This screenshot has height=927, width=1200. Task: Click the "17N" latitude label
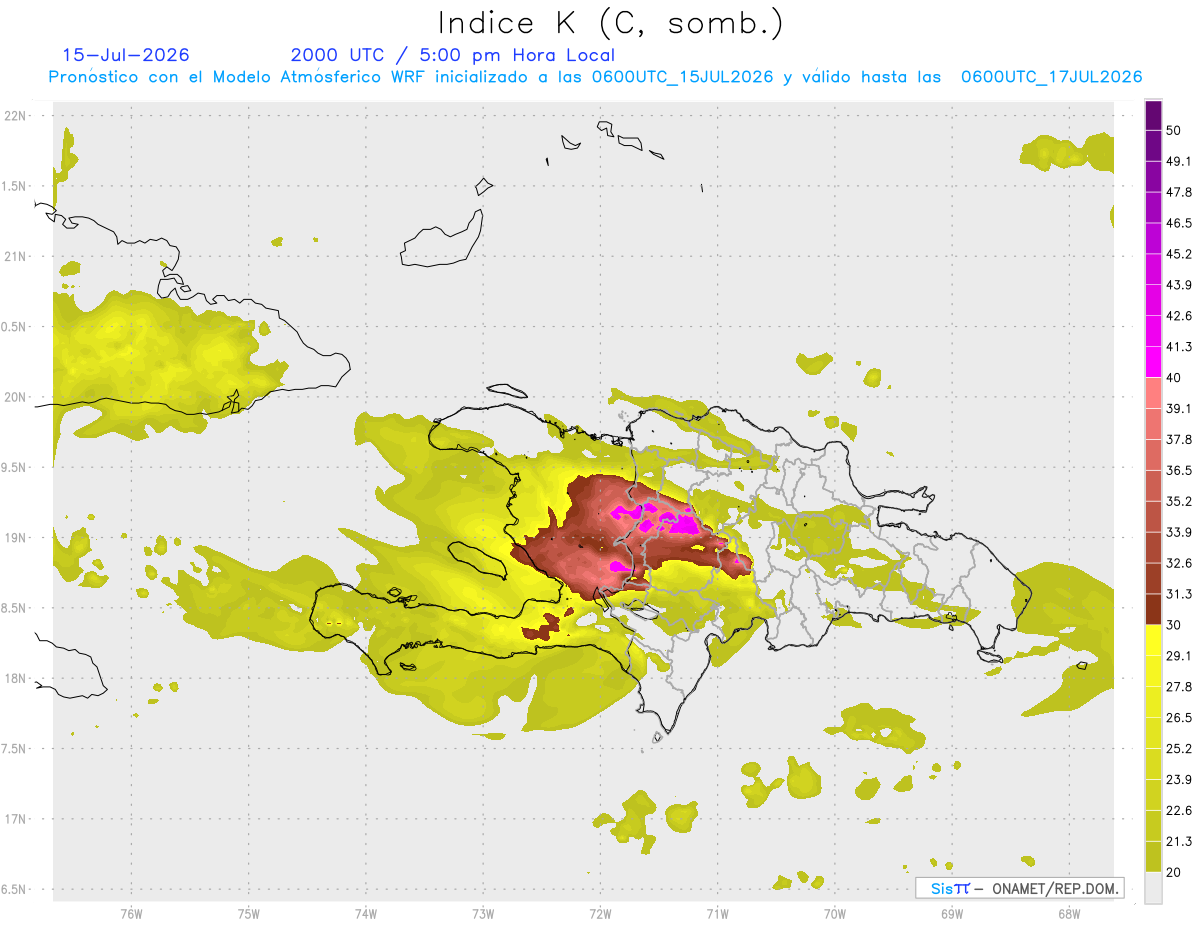(16, 819)
